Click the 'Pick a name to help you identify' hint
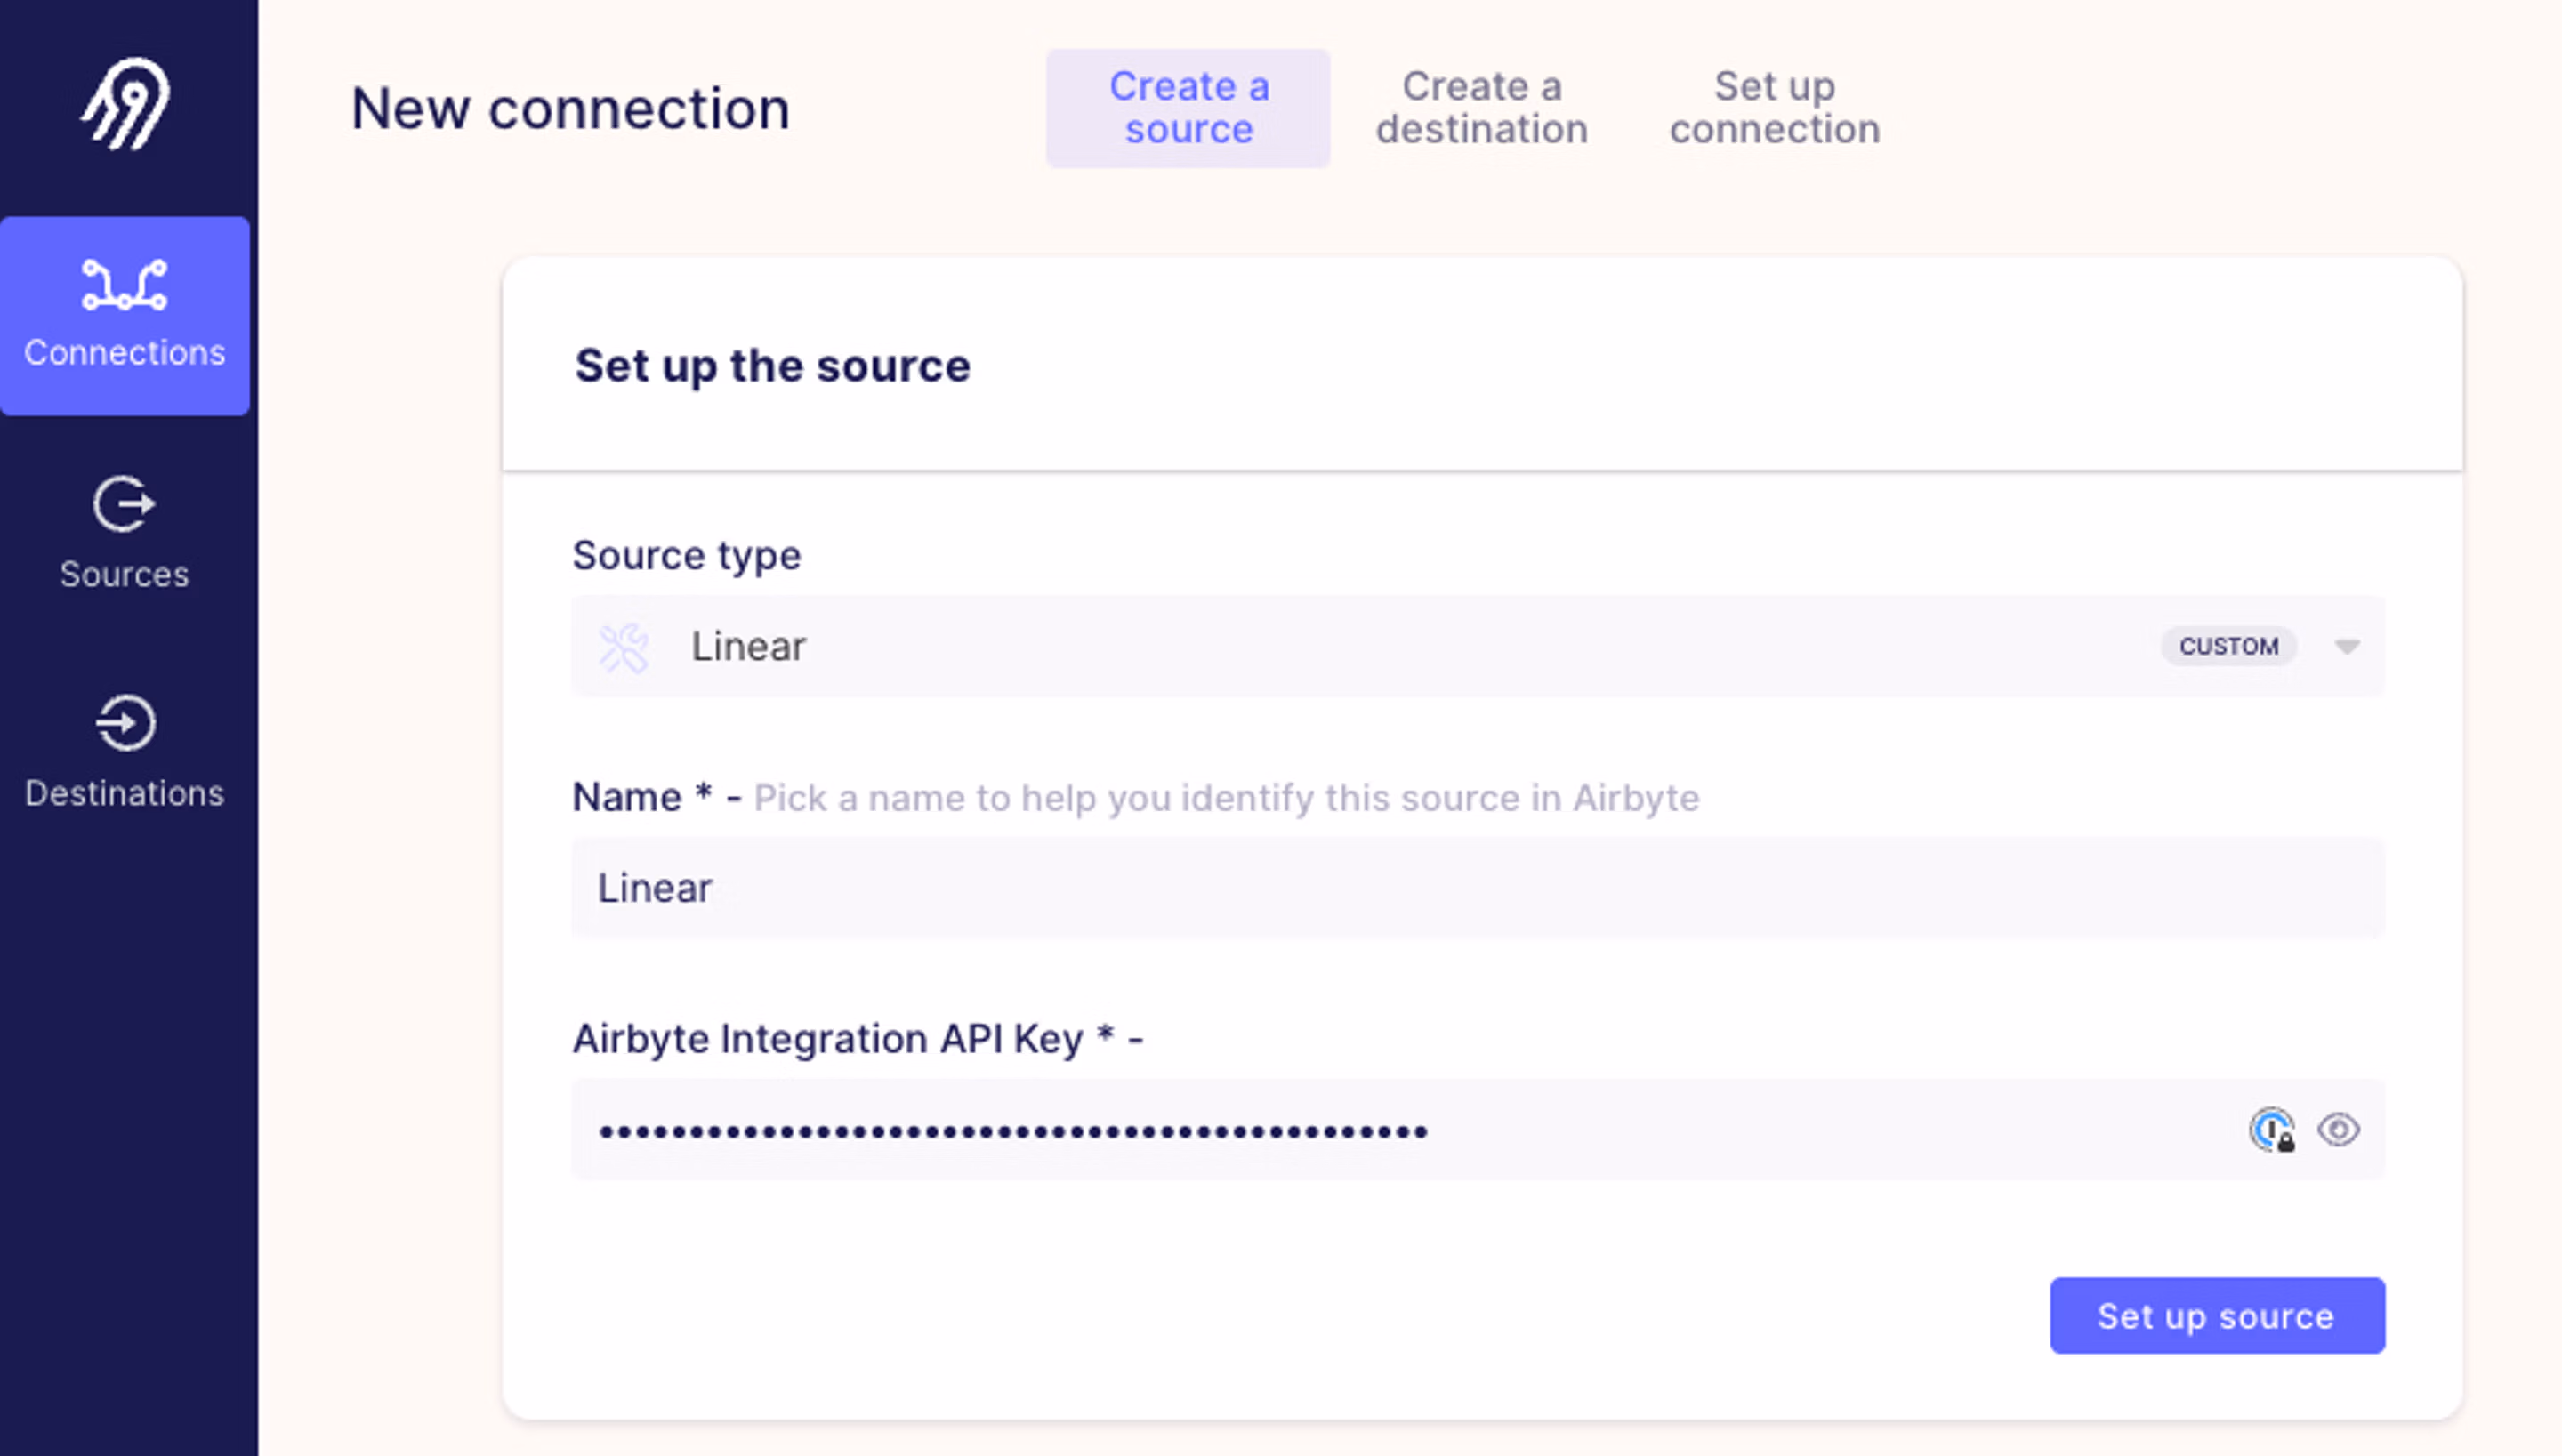 tap(1226, 798)
